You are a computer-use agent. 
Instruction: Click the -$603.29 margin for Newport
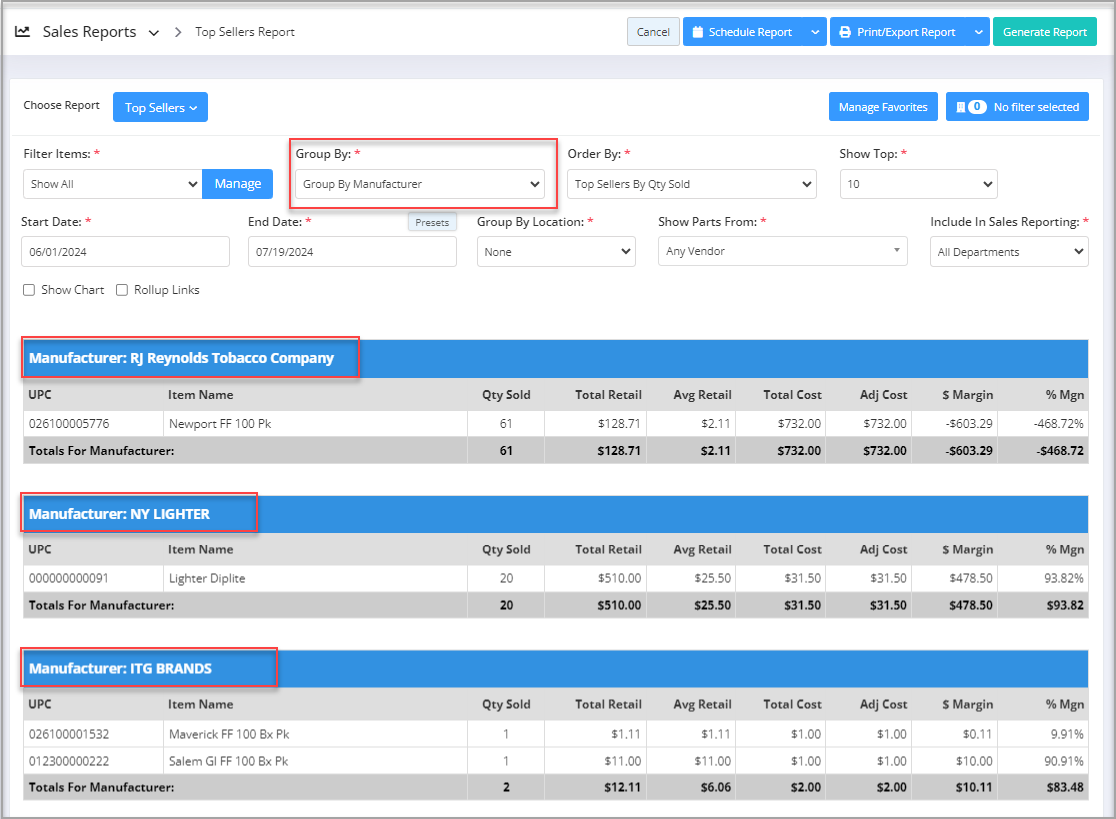(x=969, y=423)
